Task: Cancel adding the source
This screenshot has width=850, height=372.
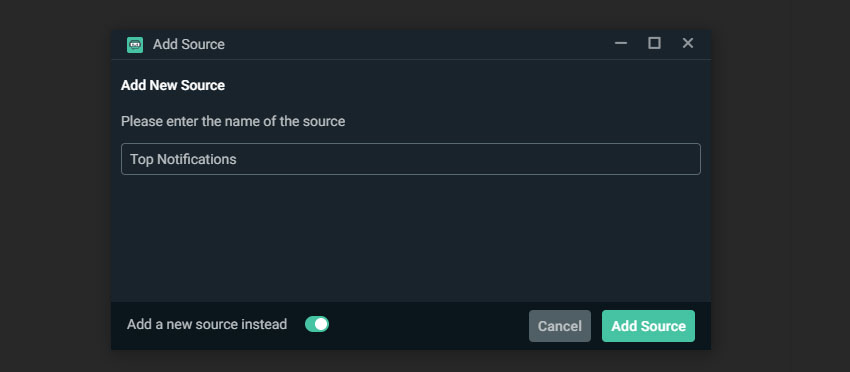Action: [560, 326]
